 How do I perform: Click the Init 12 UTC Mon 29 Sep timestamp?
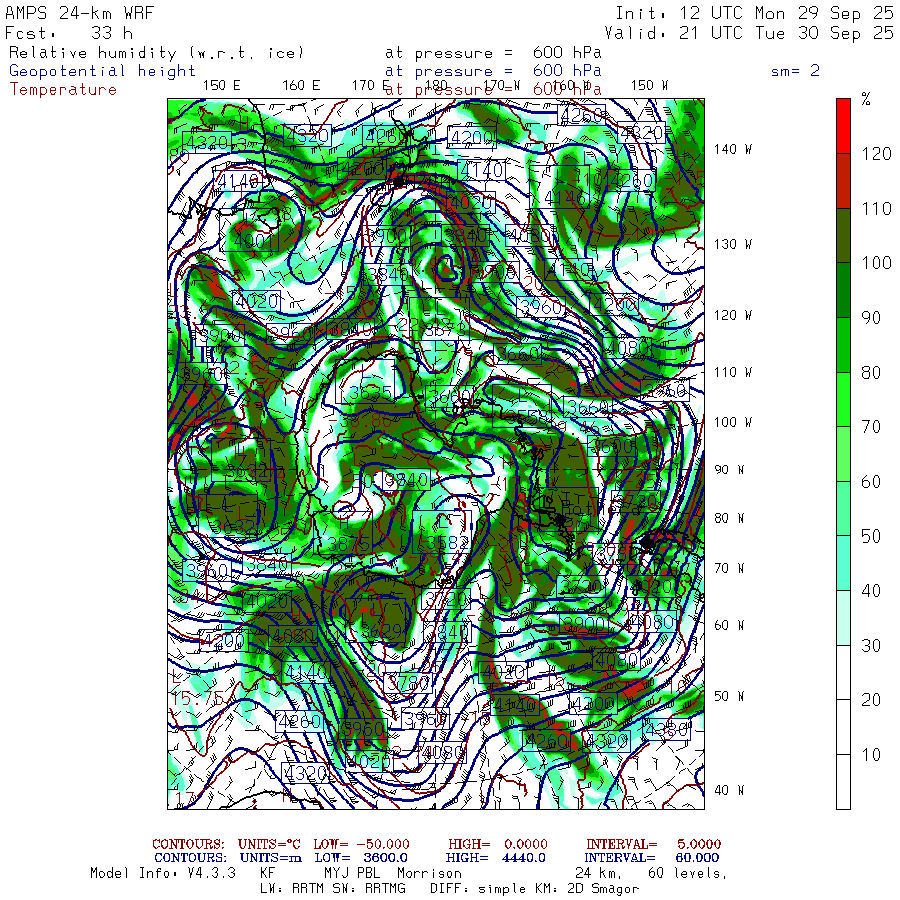(x=754, y=14)
